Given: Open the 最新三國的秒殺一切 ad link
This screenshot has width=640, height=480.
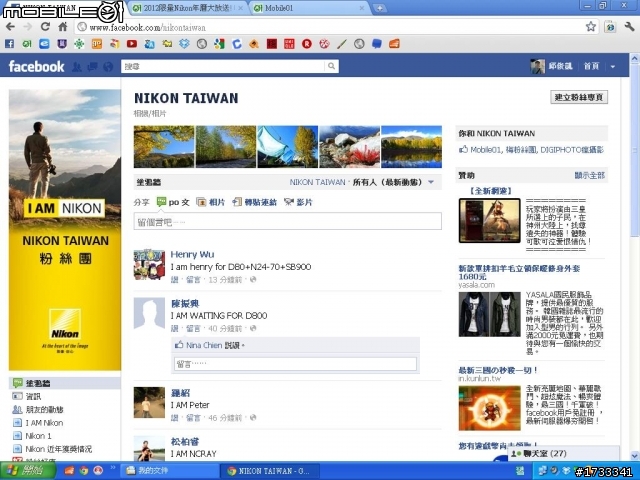Looking at the screenshot, I should pos(498,370).
